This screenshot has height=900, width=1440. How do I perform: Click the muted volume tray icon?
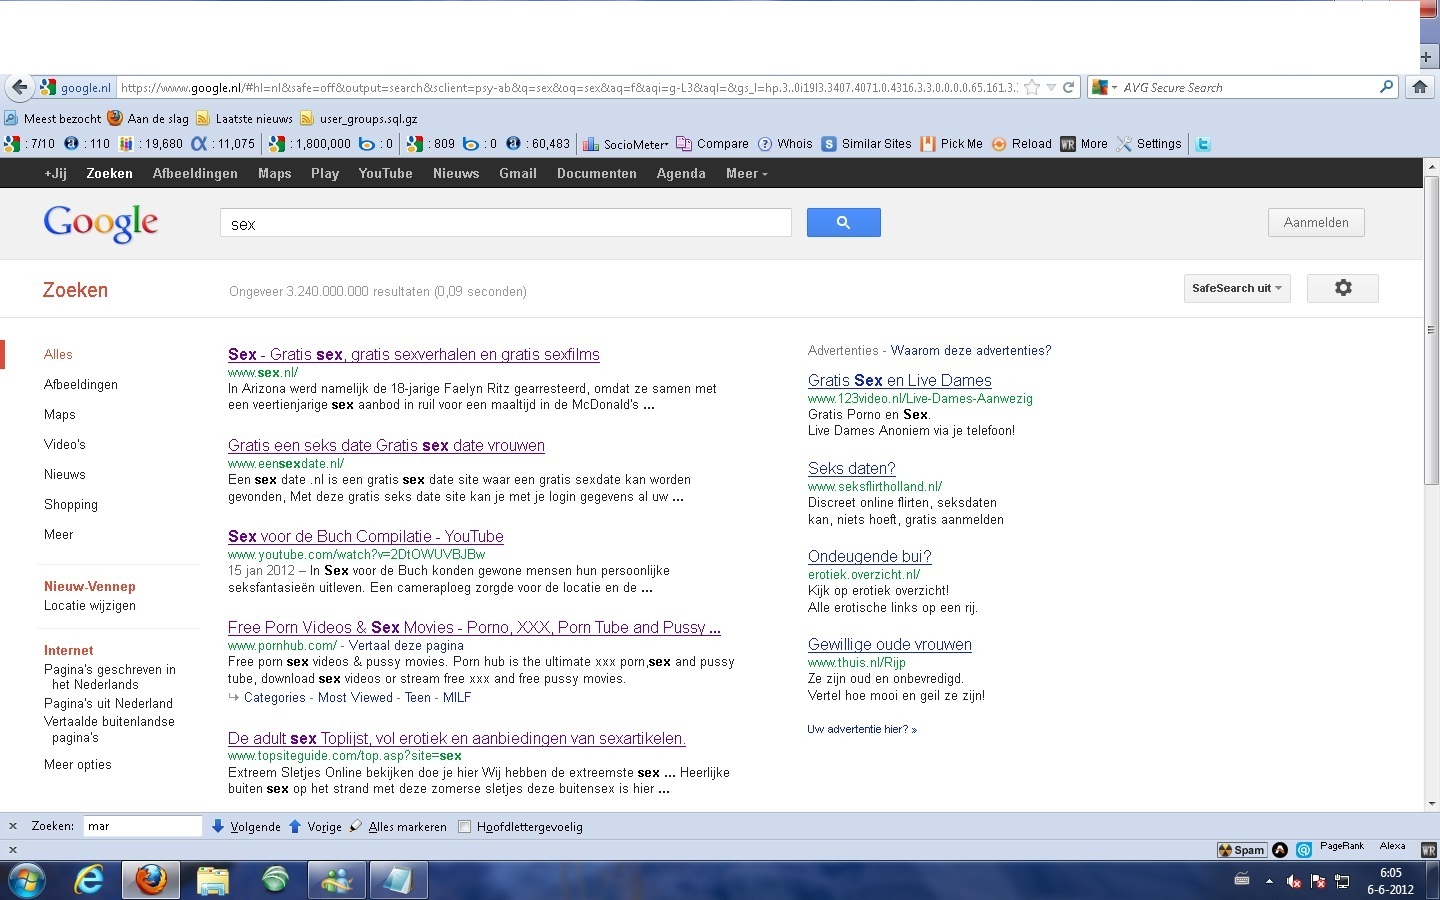coord(1293,881)
